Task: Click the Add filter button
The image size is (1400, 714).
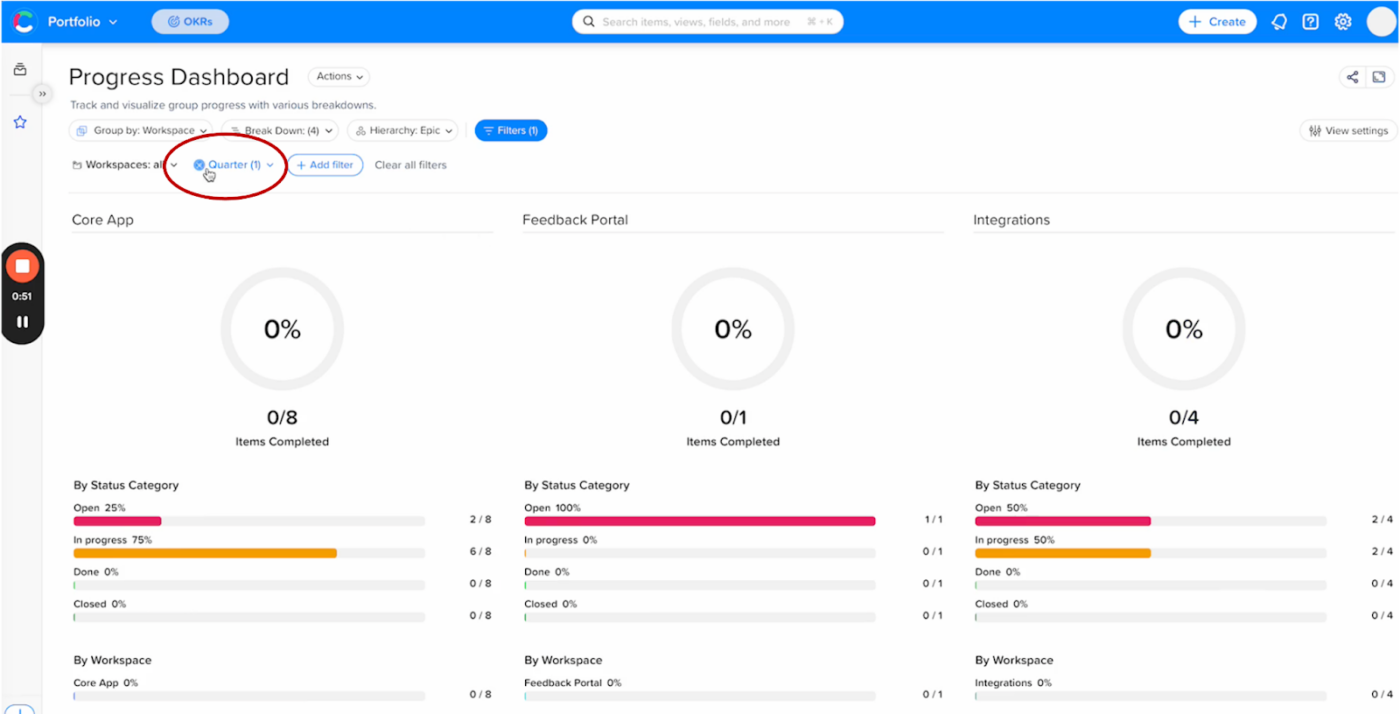Action: [325, 165]
